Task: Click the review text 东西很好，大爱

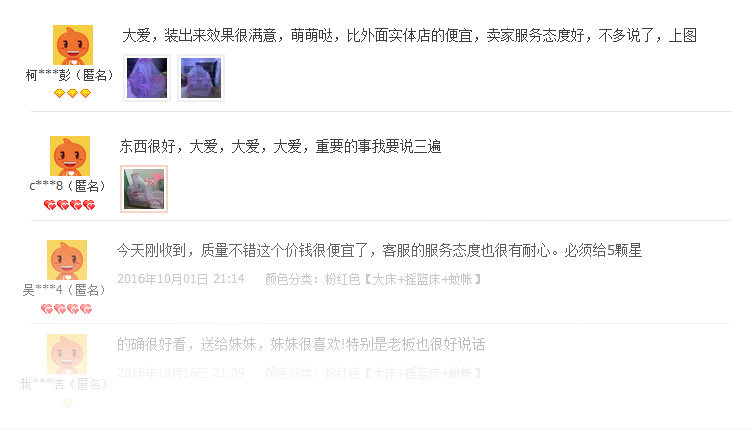Action: coord(280,146)
